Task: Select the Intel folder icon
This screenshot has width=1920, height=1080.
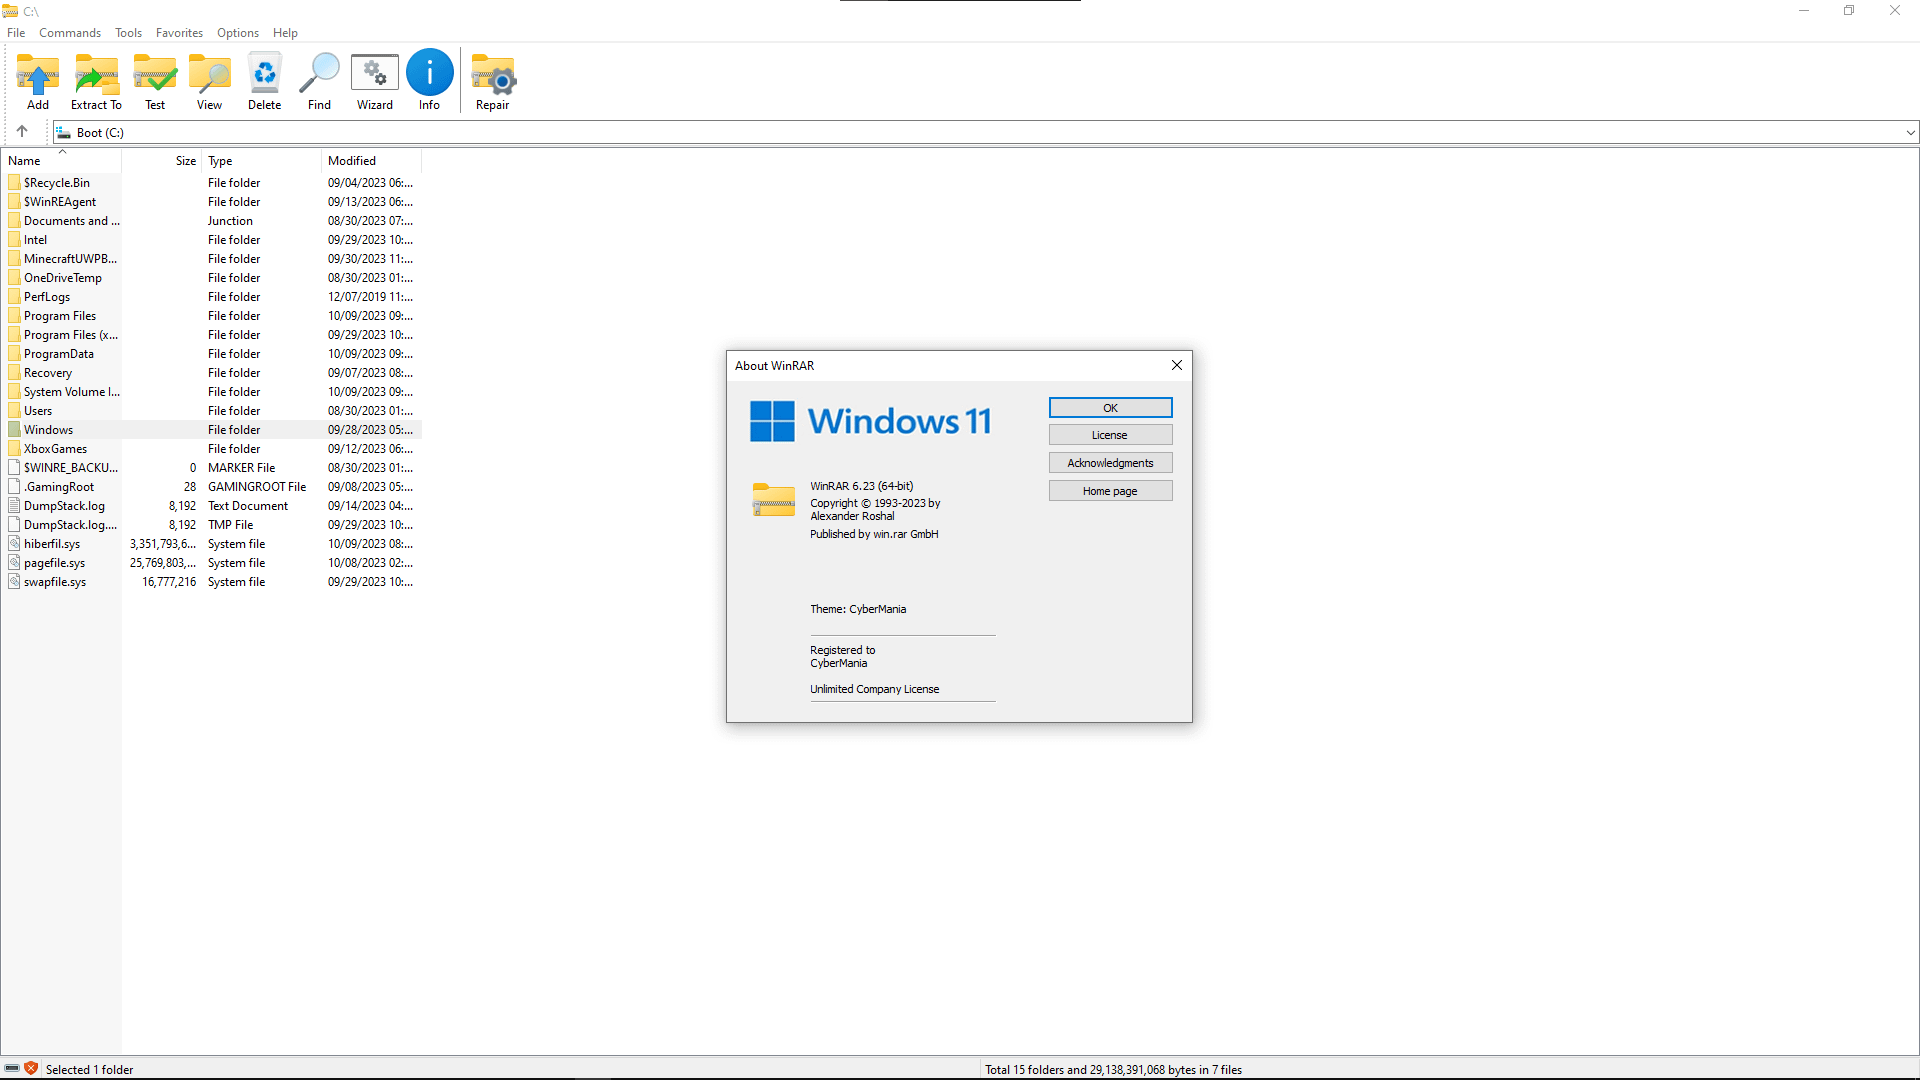Action: pos(14,239)
